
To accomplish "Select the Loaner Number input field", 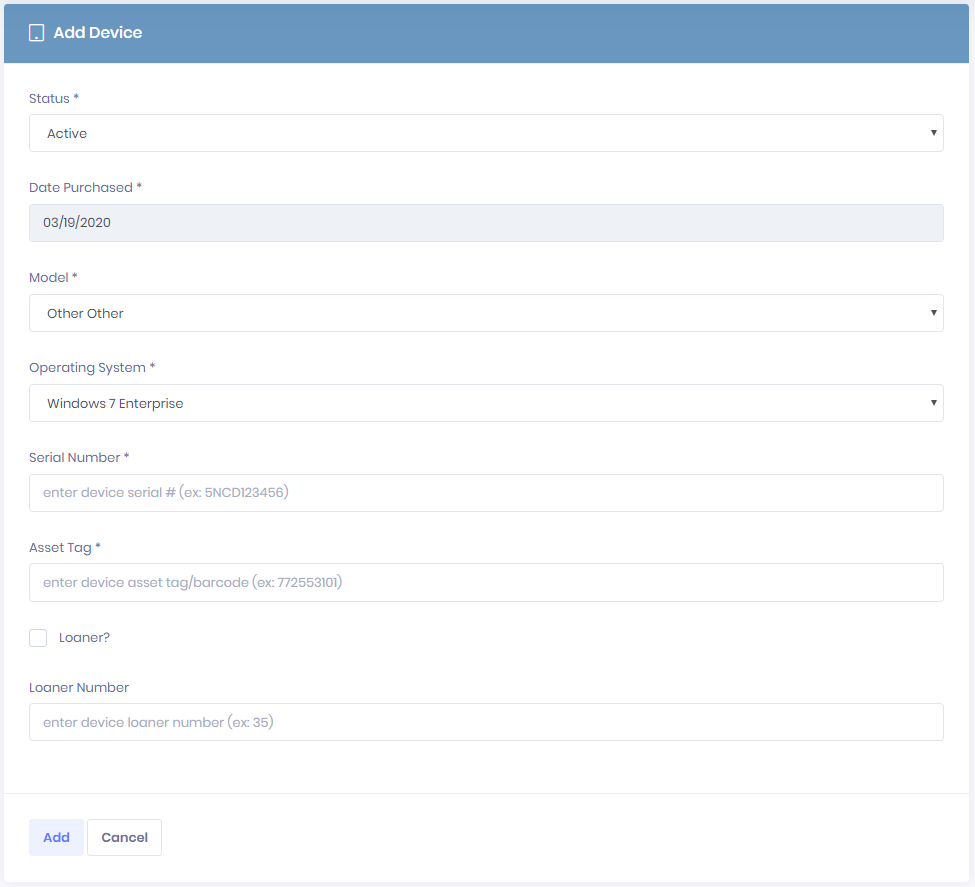I will (486, 722).
